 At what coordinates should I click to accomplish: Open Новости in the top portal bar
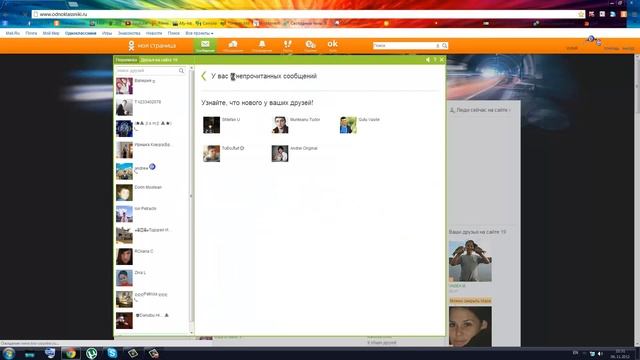point(154,33)
